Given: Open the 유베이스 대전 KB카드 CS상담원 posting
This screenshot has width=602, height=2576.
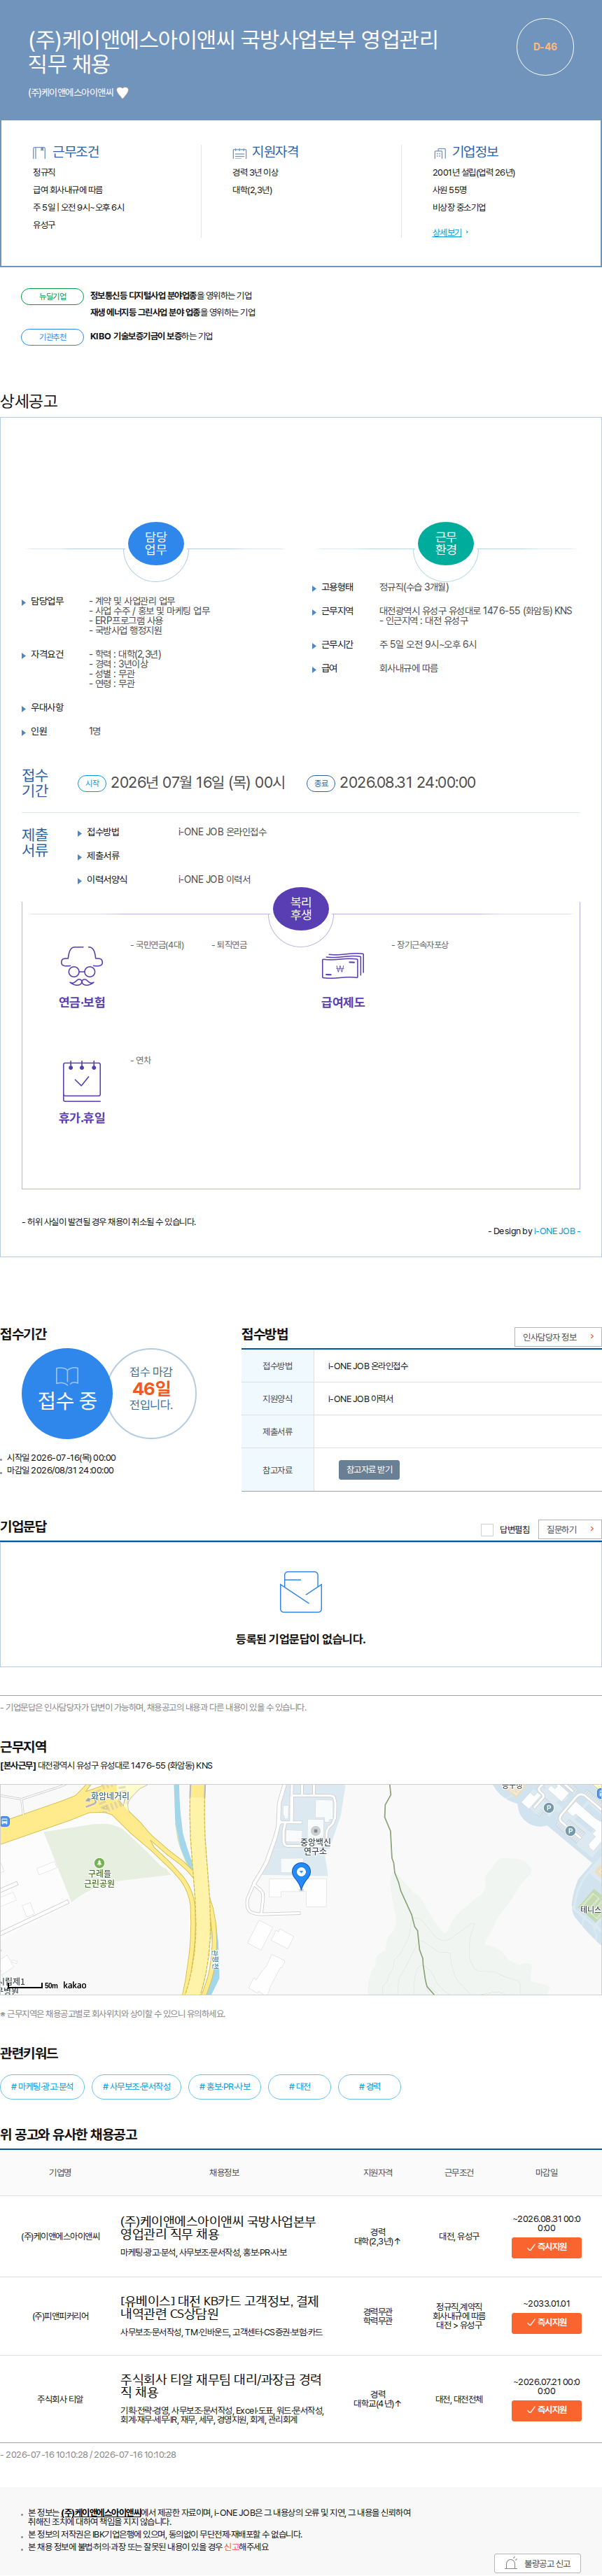Looking at the screenshot, I should [x=219, y=2307].
